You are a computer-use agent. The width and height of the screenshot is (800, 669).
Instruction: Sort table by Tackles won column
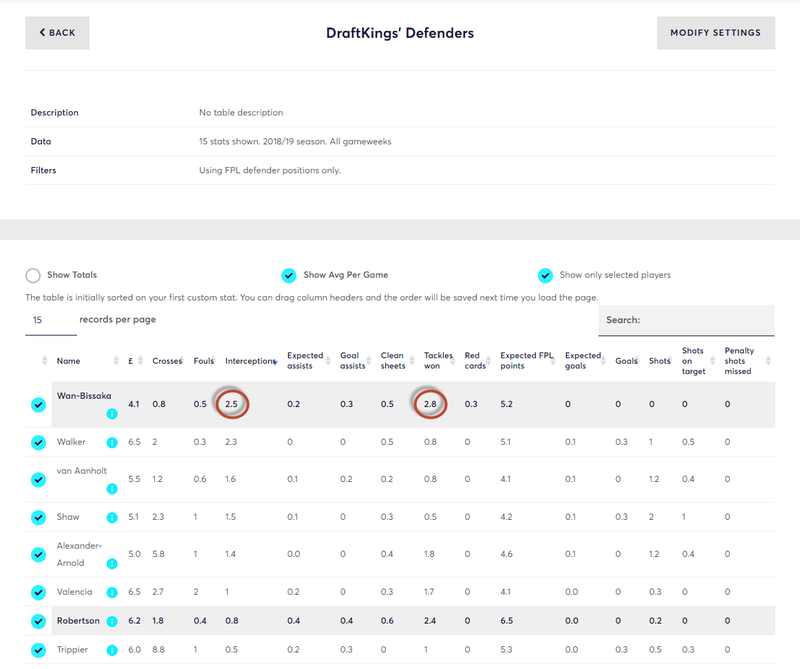438,361
